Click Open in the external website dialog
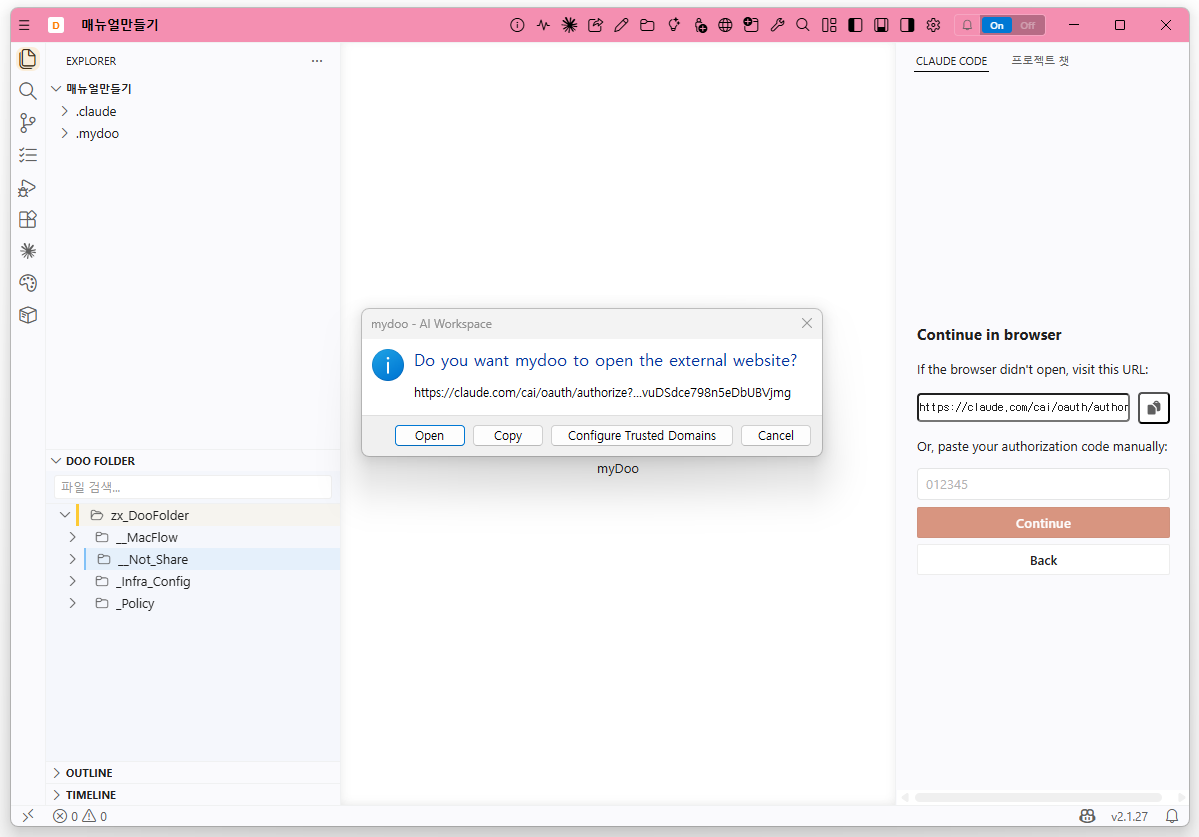 430,436
